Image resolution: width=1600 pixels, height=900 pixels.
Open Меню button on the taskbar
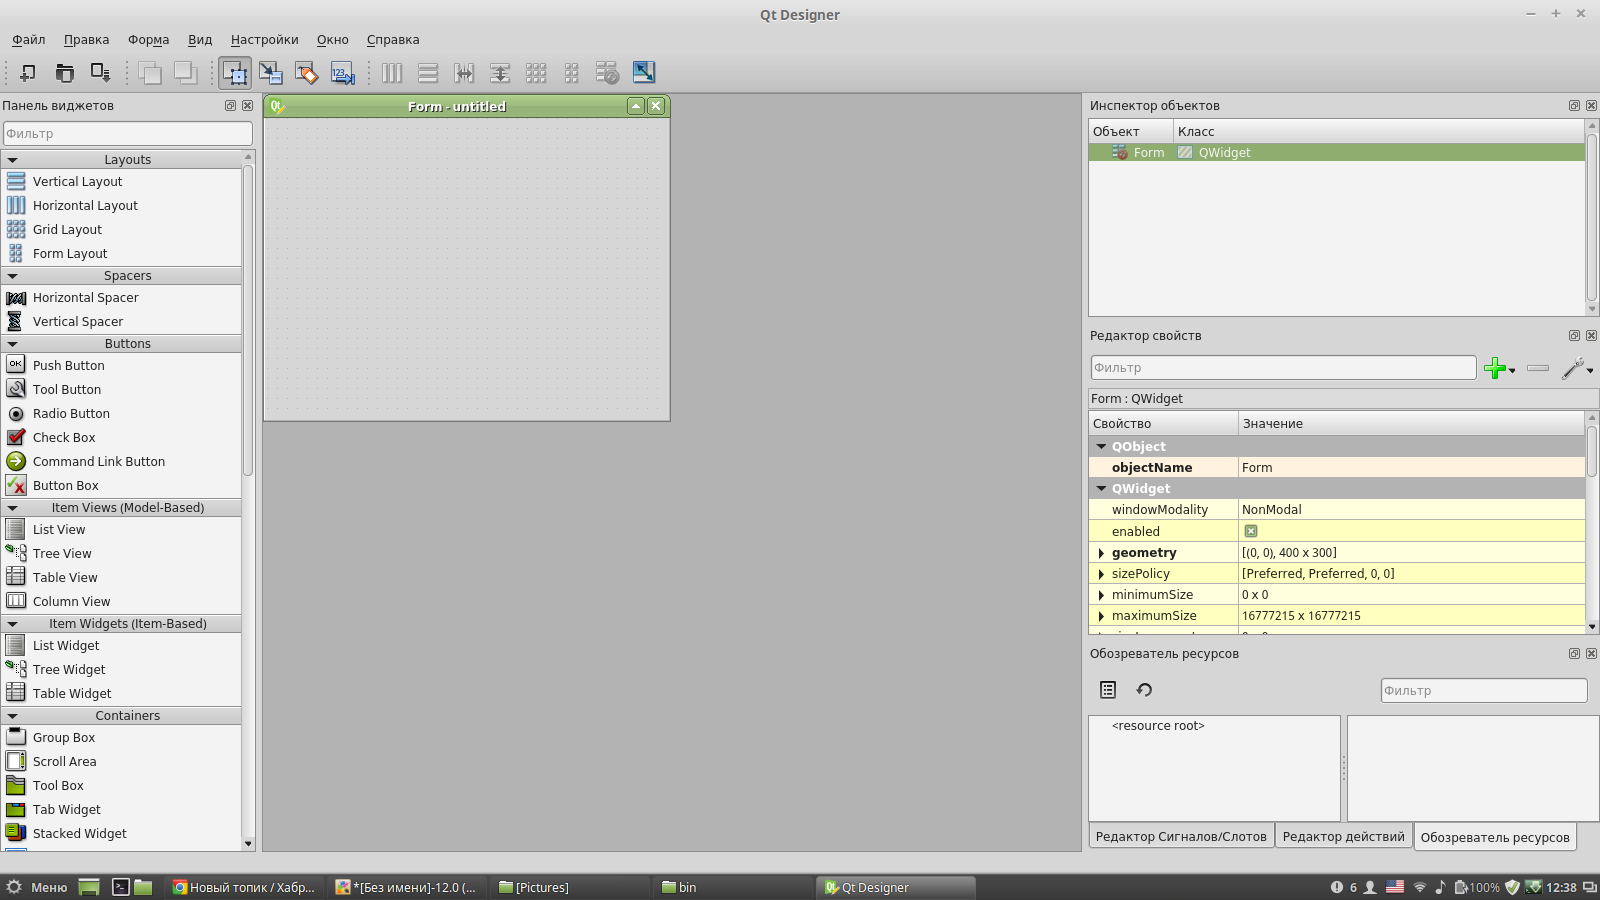pos(37,887)
